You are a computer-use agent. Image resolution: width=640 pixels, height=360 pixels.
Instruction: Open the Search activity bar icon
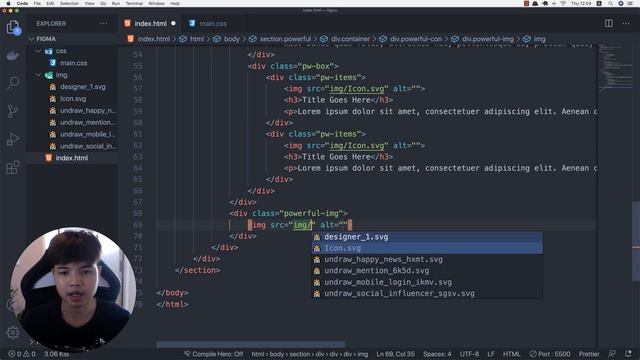click(x=13, y=83)
